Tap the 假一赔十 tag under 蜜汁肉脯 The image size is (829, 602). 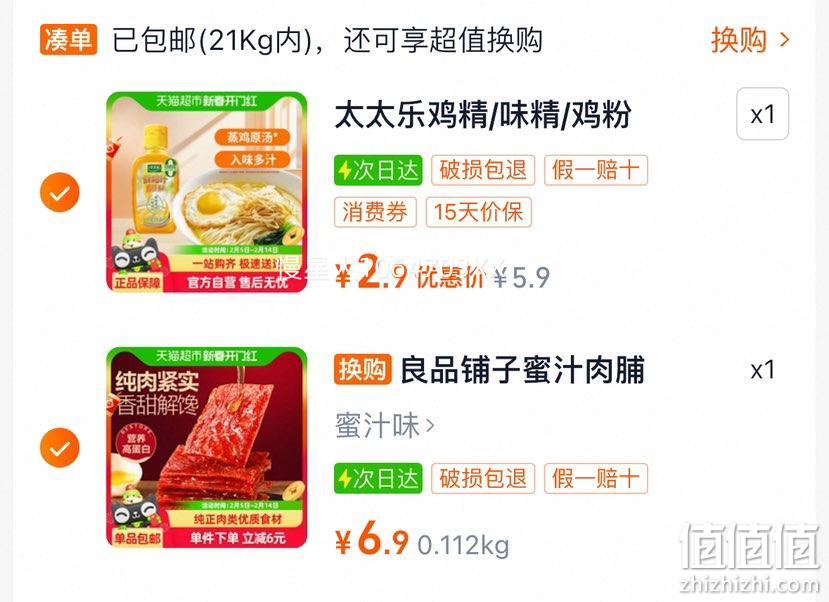coord(596,479)
